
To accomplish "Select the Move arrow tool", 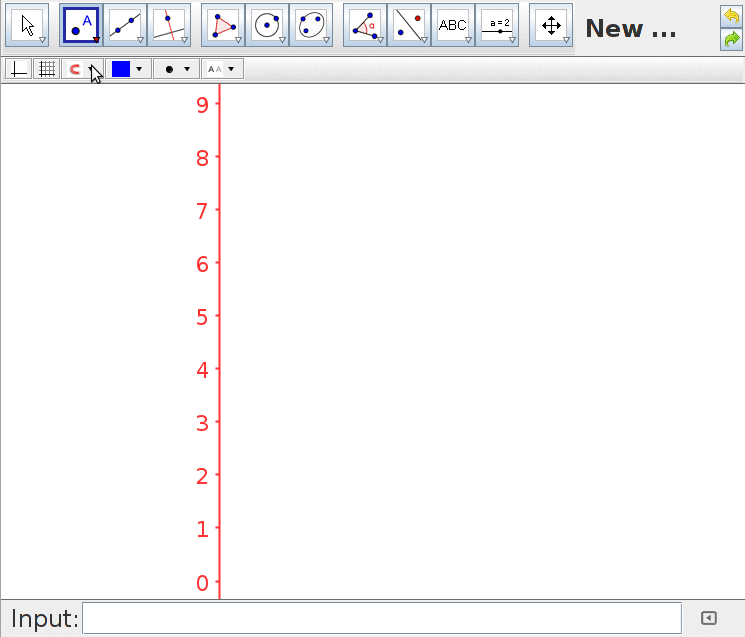I will pos(29,26).
